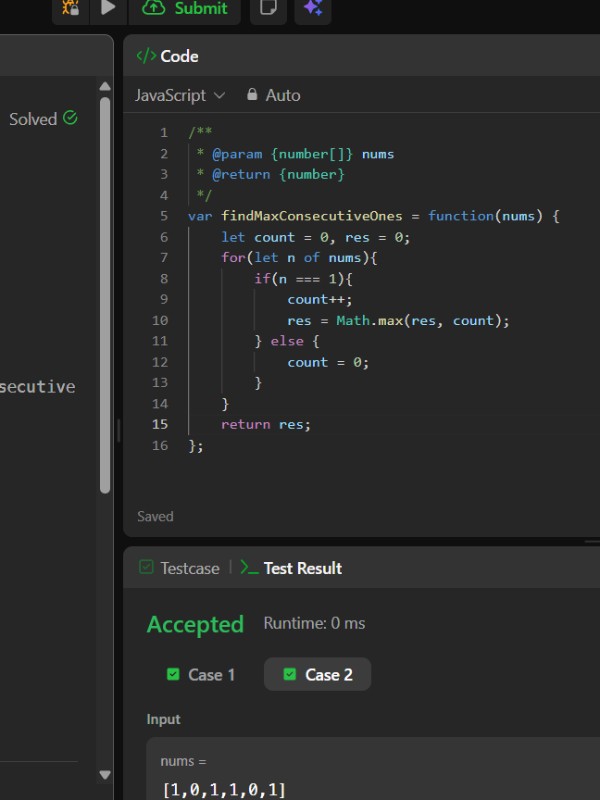Click the debug icon in top toolbar
600x800 pixels.
pos(70,7)
